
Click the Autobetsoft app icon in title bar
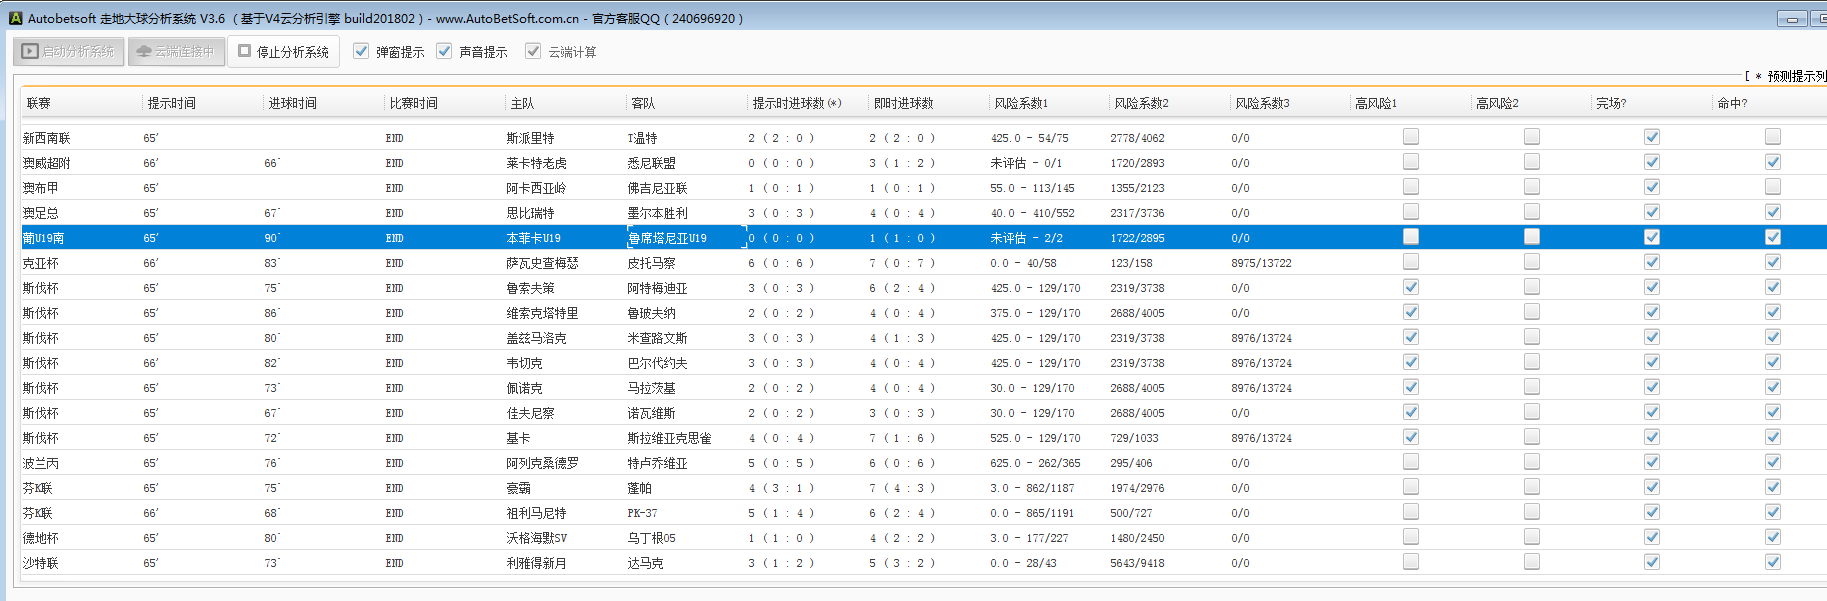[x=15, y=18]
